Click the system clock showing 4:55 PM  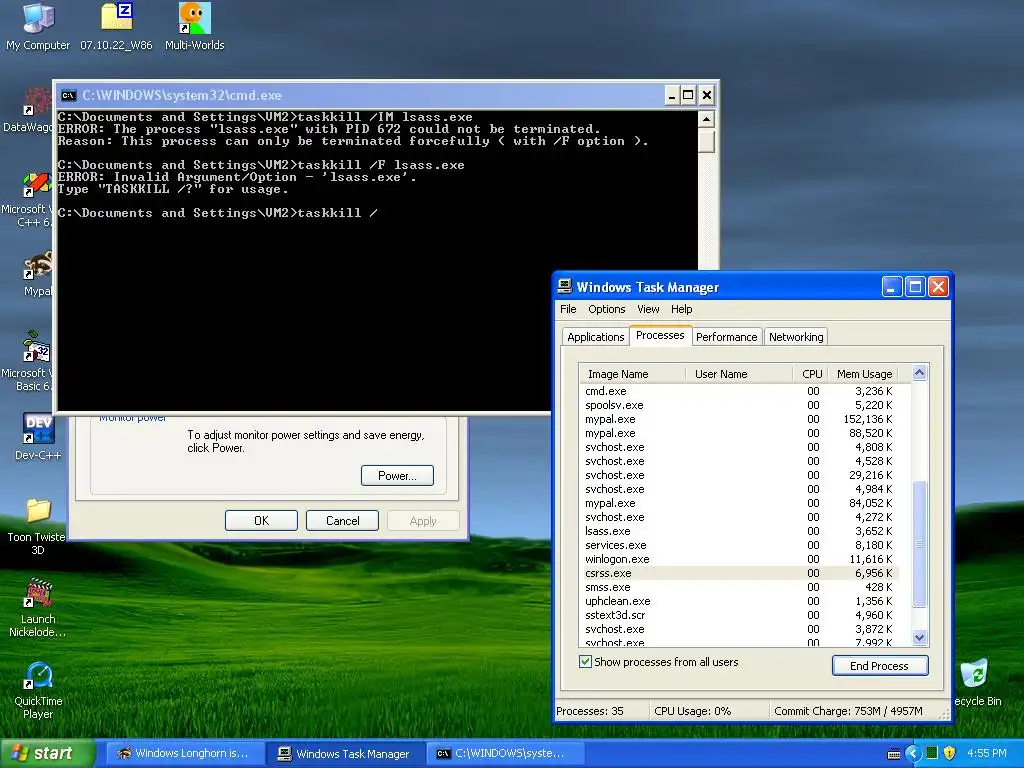coord(987,754)
